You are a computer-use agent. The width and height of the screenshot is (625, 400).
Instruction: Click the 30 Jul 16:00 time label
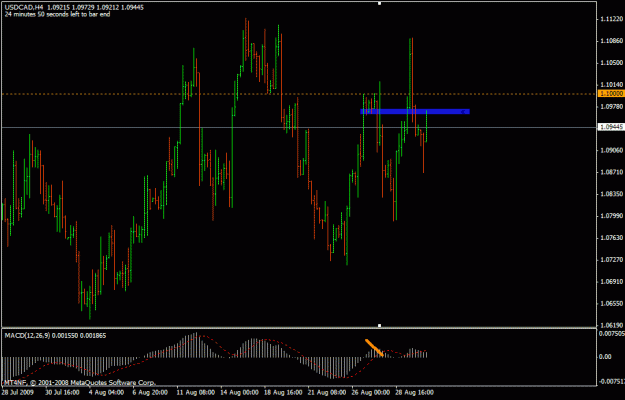[61, 392]
